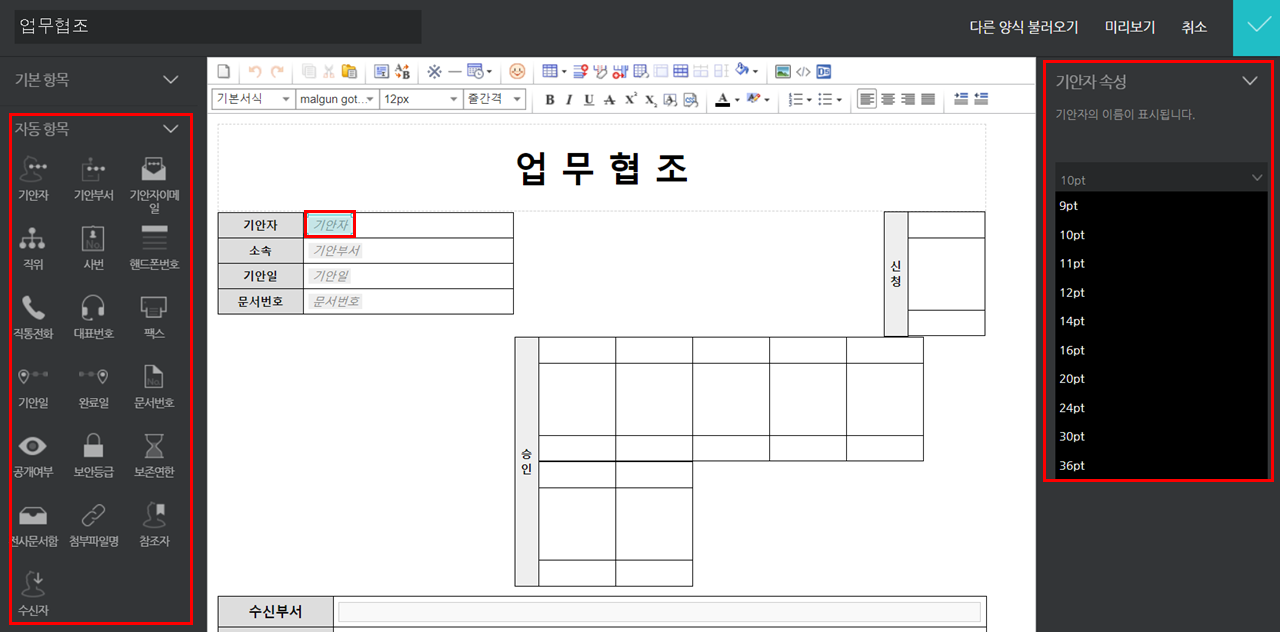Insert the 기안자이메일 auto field
The height and width of the screenshot is (632, 1280).
click(153, 170)
